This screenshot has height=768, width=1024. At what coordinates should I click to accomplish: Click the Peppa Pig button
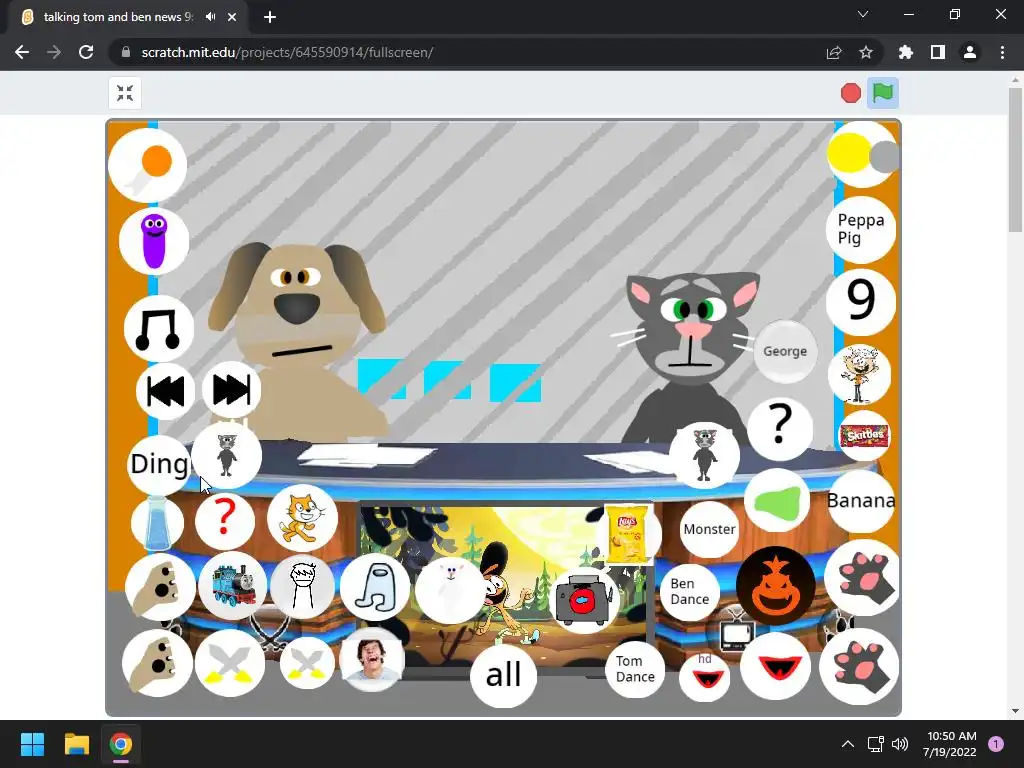click(x=861, y=229)
